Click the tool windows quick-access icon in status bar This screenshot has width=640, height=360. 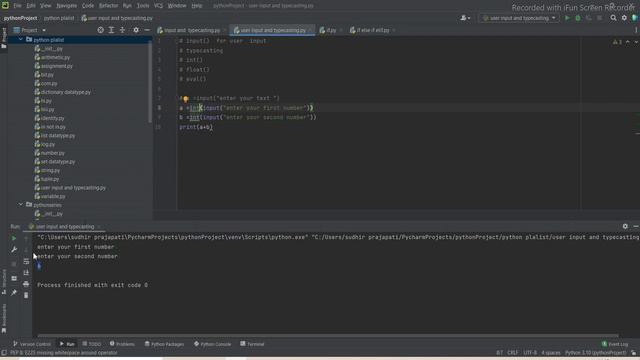point(4,353)
